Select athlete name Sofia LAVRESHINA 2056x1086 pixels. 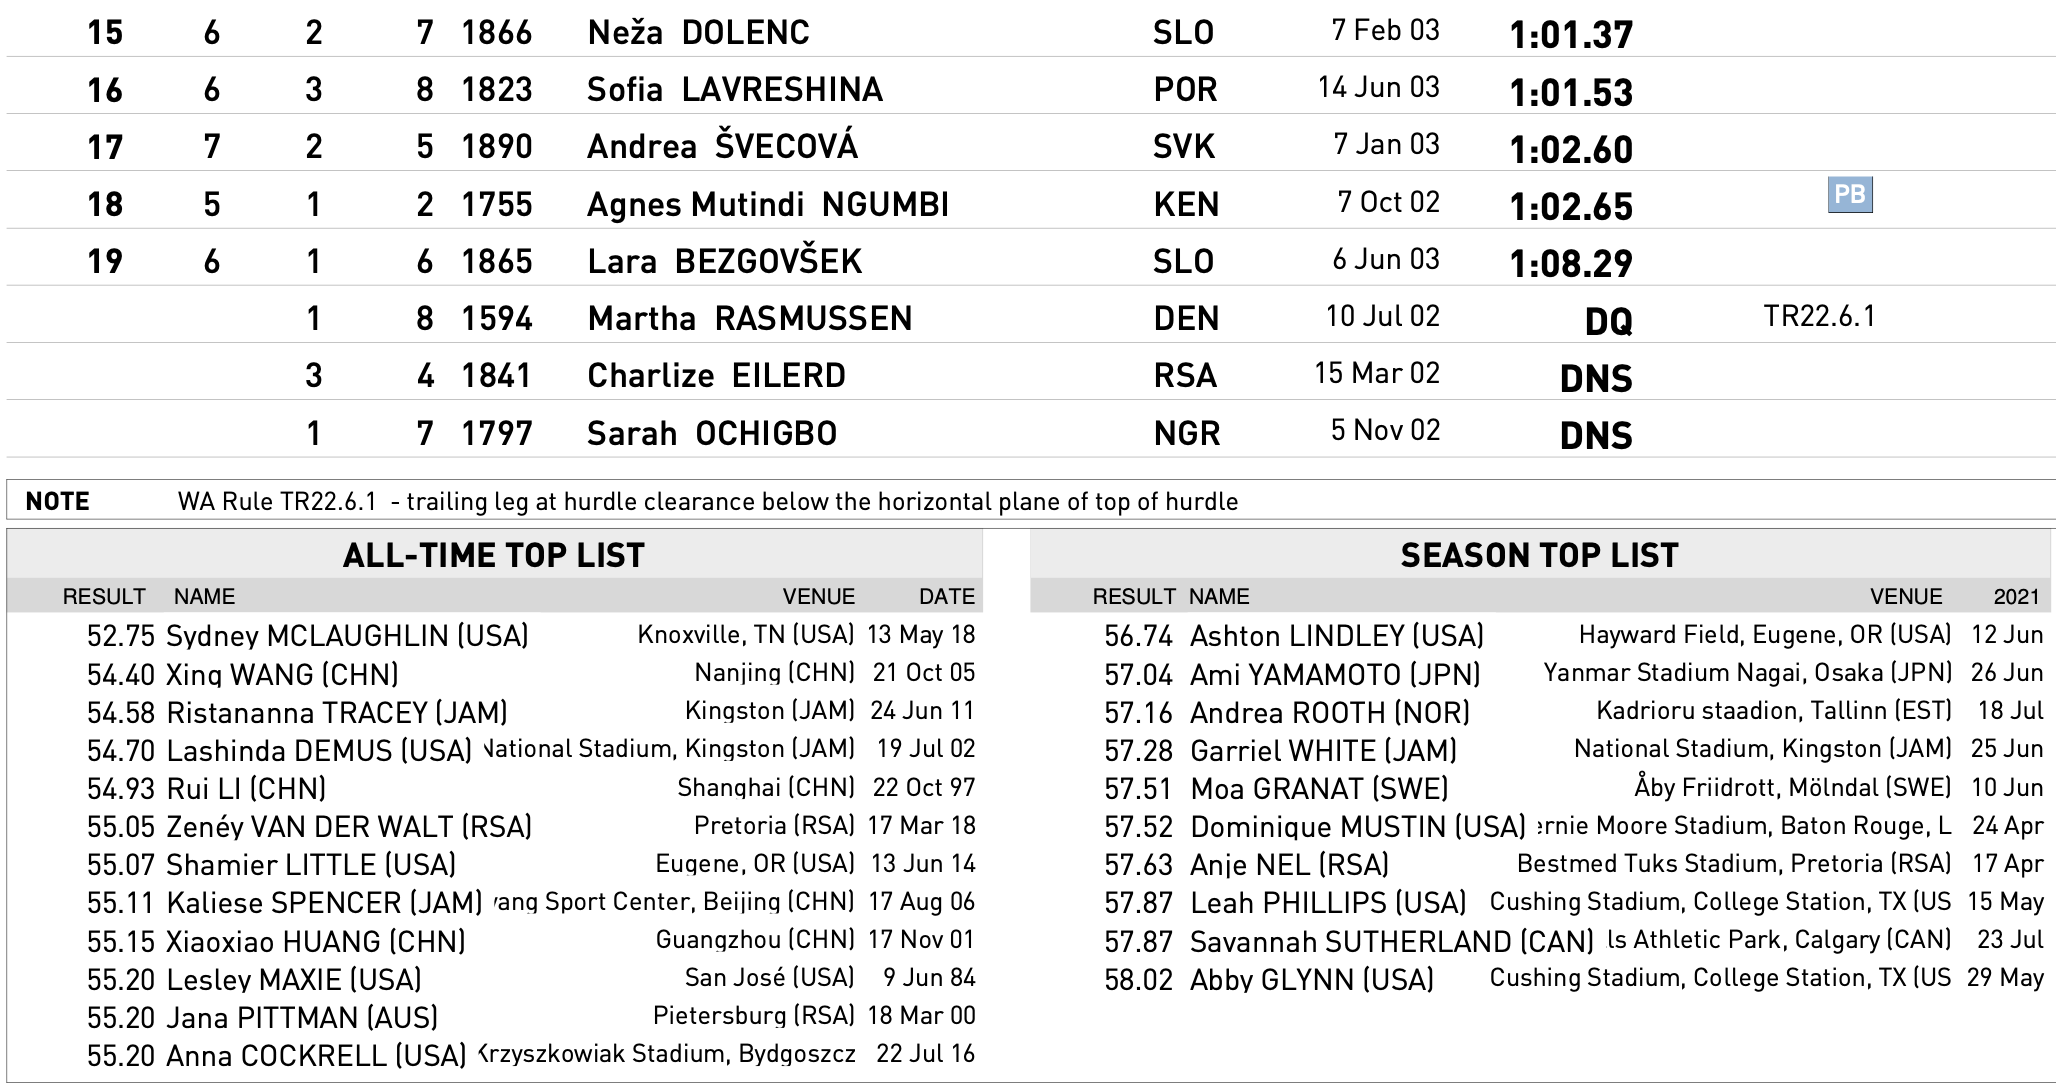735,90
